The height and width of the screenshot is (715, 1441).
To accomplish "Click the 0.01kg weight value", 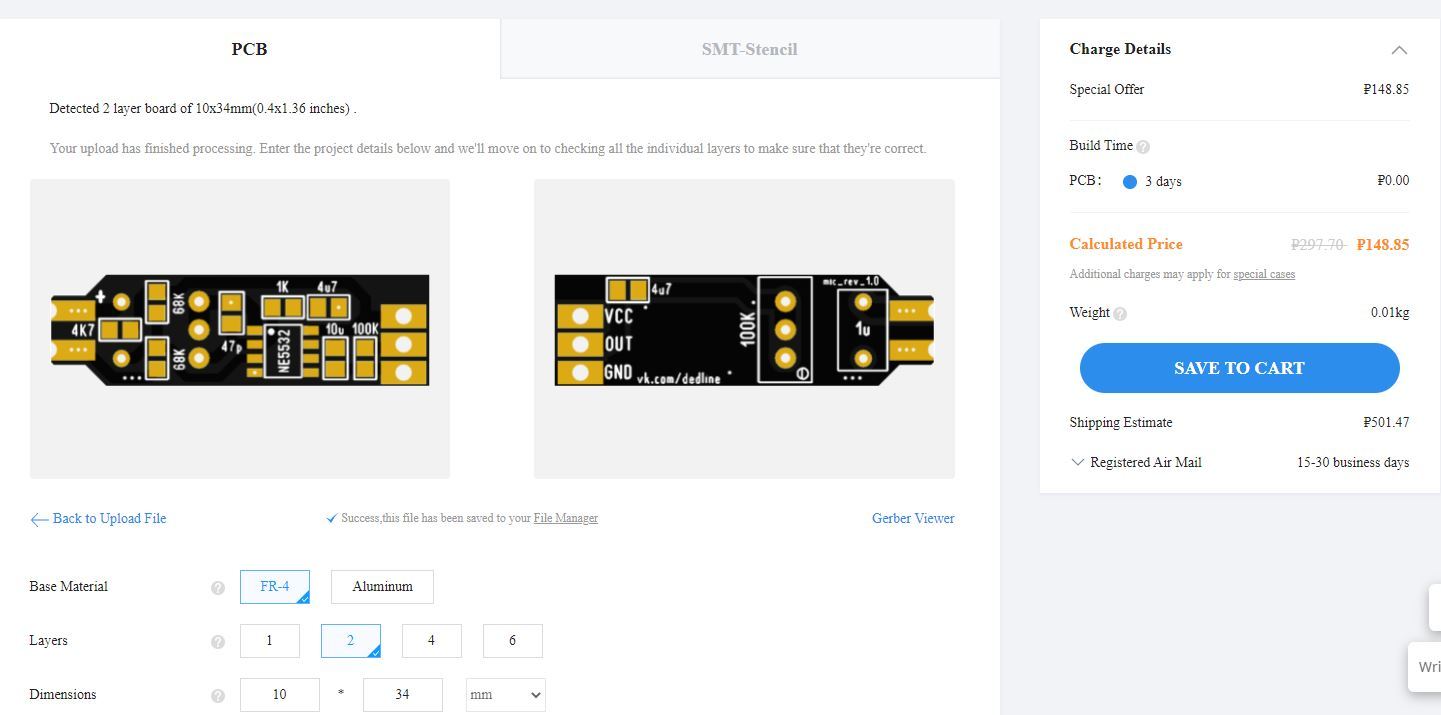I will coord(1390,313).
